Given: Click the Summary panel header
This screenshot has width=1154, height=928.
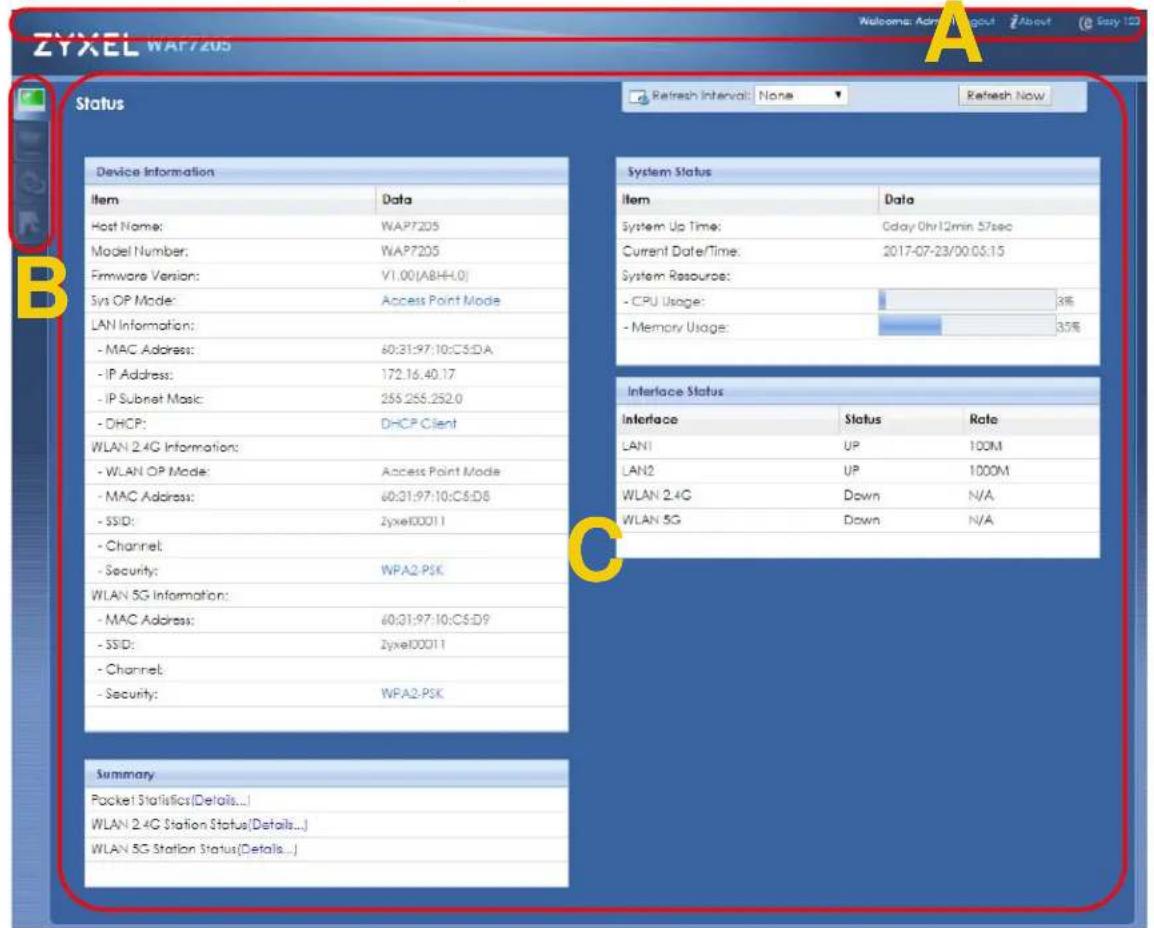Looking at the screenshot, I should tap(327, 774).
